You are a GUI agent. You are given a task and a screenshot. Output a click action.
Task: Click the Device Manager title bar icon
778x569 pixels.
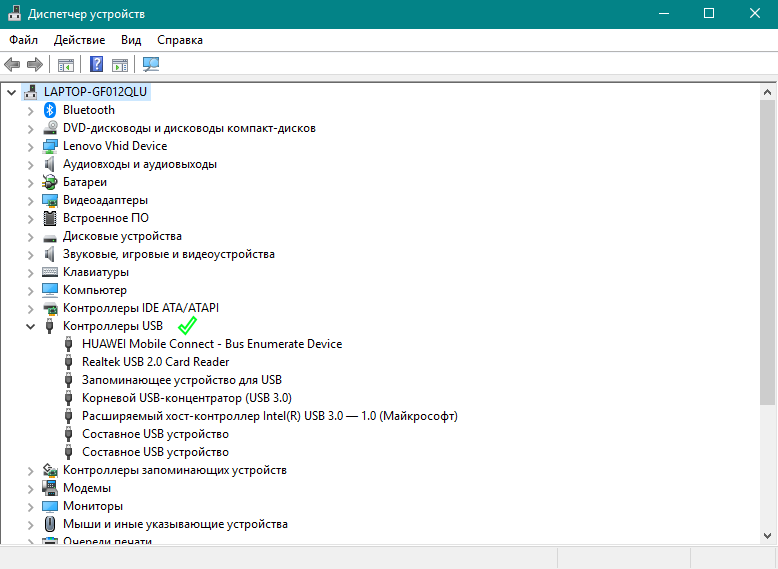tap(14, 13)
